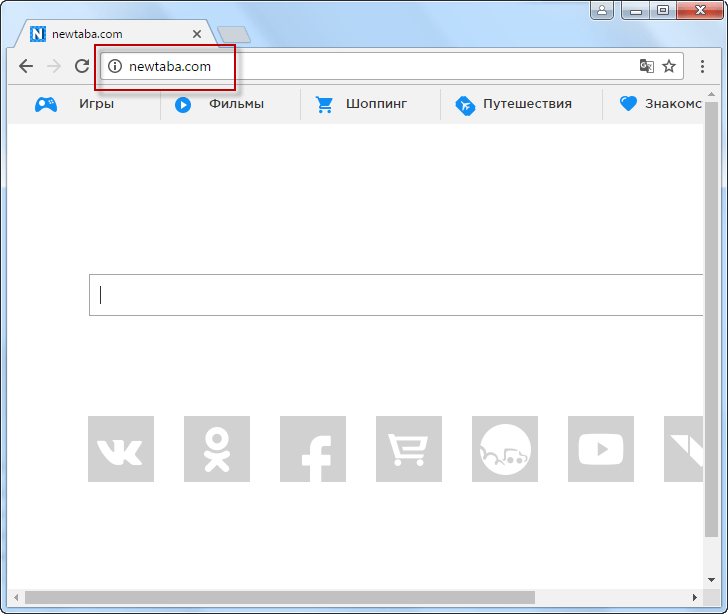Open the YouTube shortcut tile

click(x=601, y=449)
